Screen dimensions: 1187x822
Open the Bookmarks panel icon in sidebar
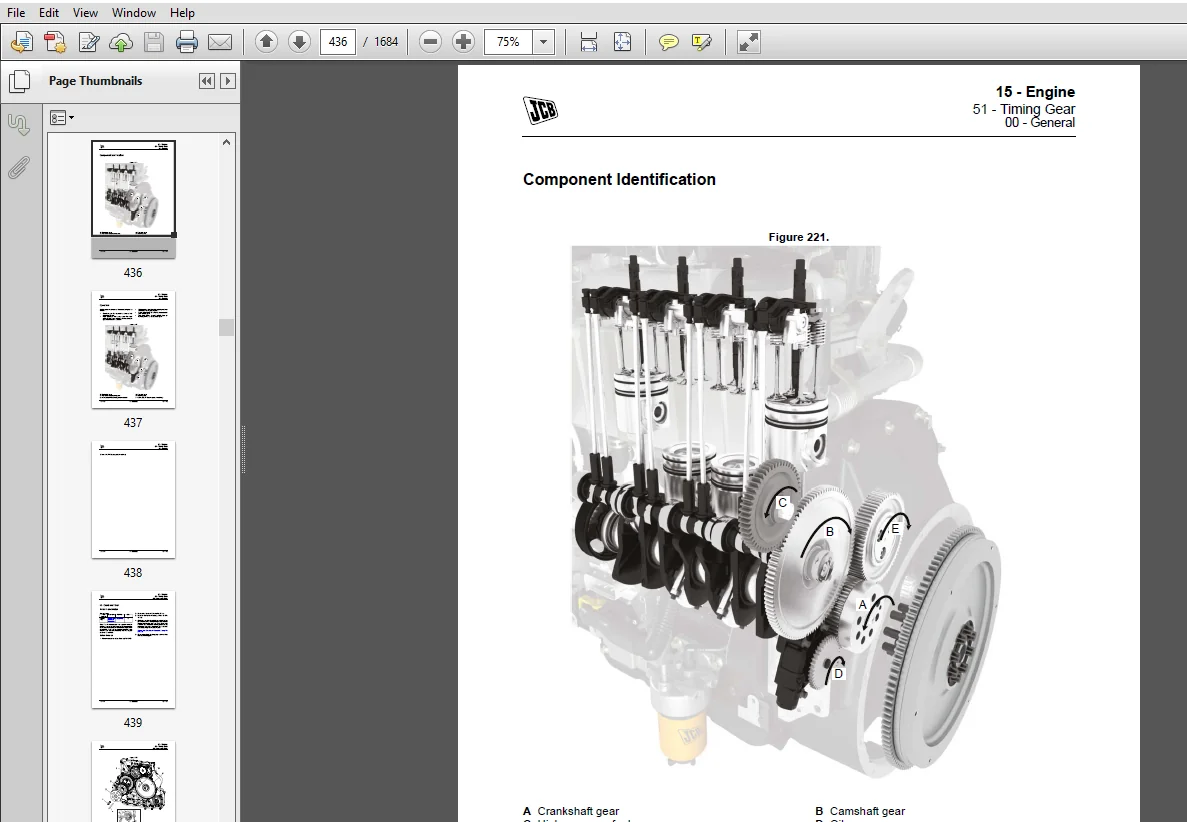[19, 124]
